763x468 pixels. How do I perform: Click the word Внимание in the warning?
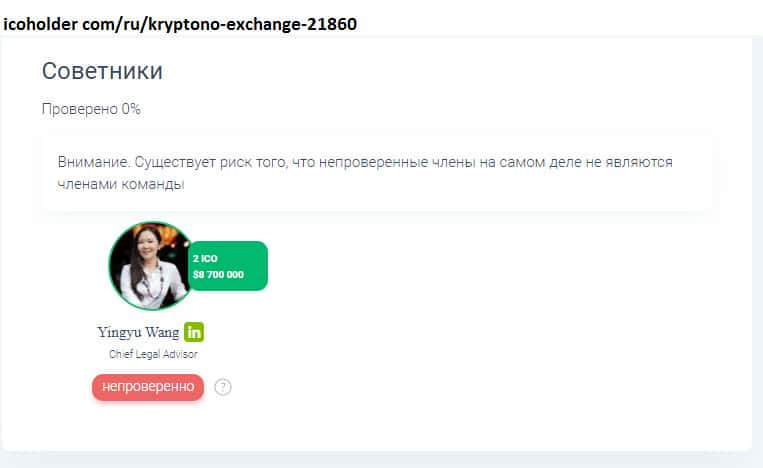(93, 162)
